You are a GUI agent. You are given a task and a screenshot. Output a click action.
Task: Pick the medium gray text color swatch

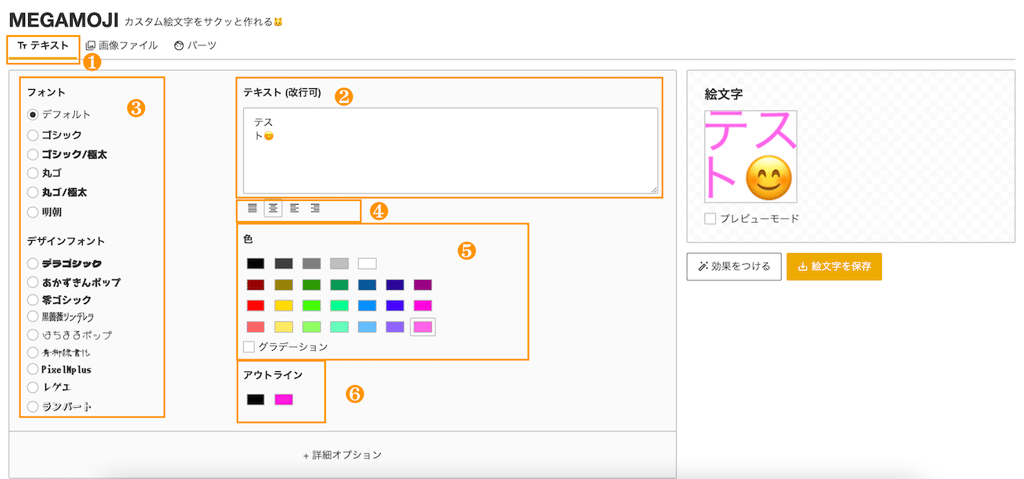click(x=312, y=264)
